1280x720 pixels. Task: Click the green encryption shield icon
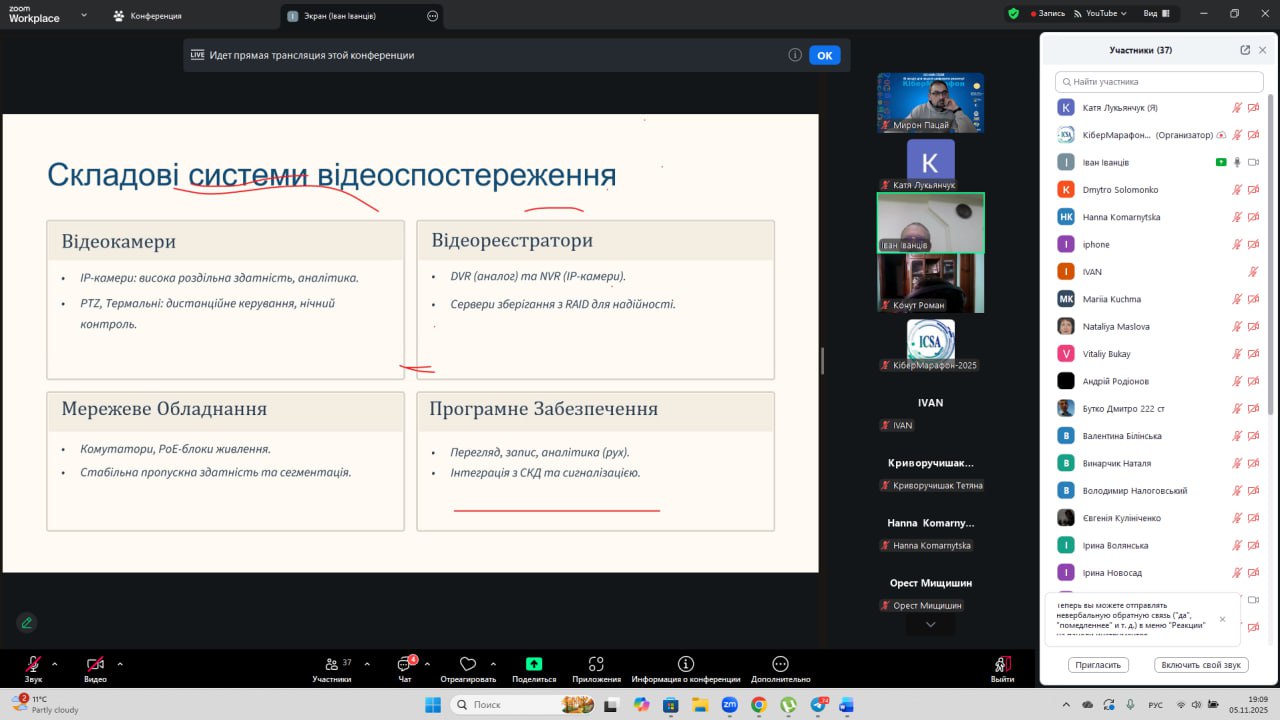click(x=1014, y=14)
